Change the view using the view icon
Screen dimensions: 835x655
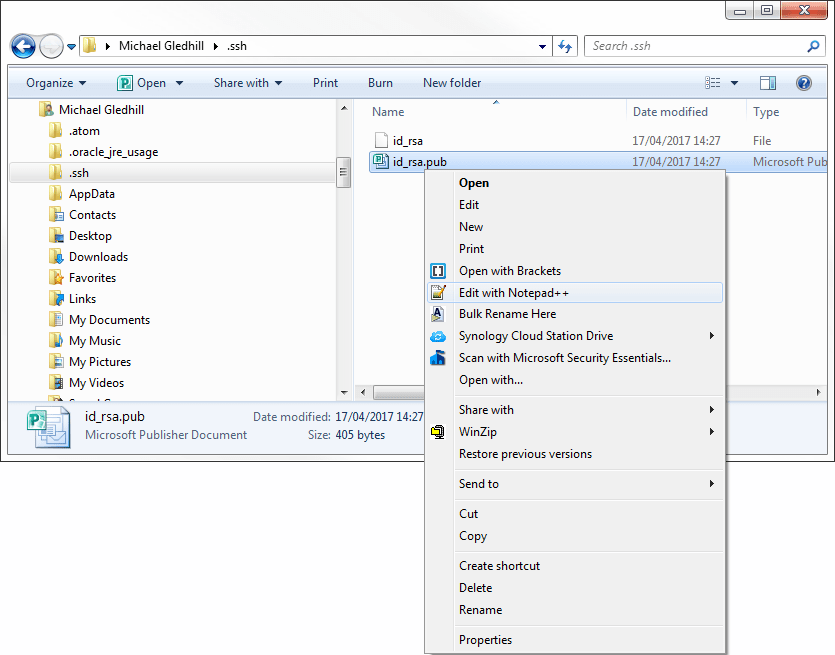click(713, 83)
